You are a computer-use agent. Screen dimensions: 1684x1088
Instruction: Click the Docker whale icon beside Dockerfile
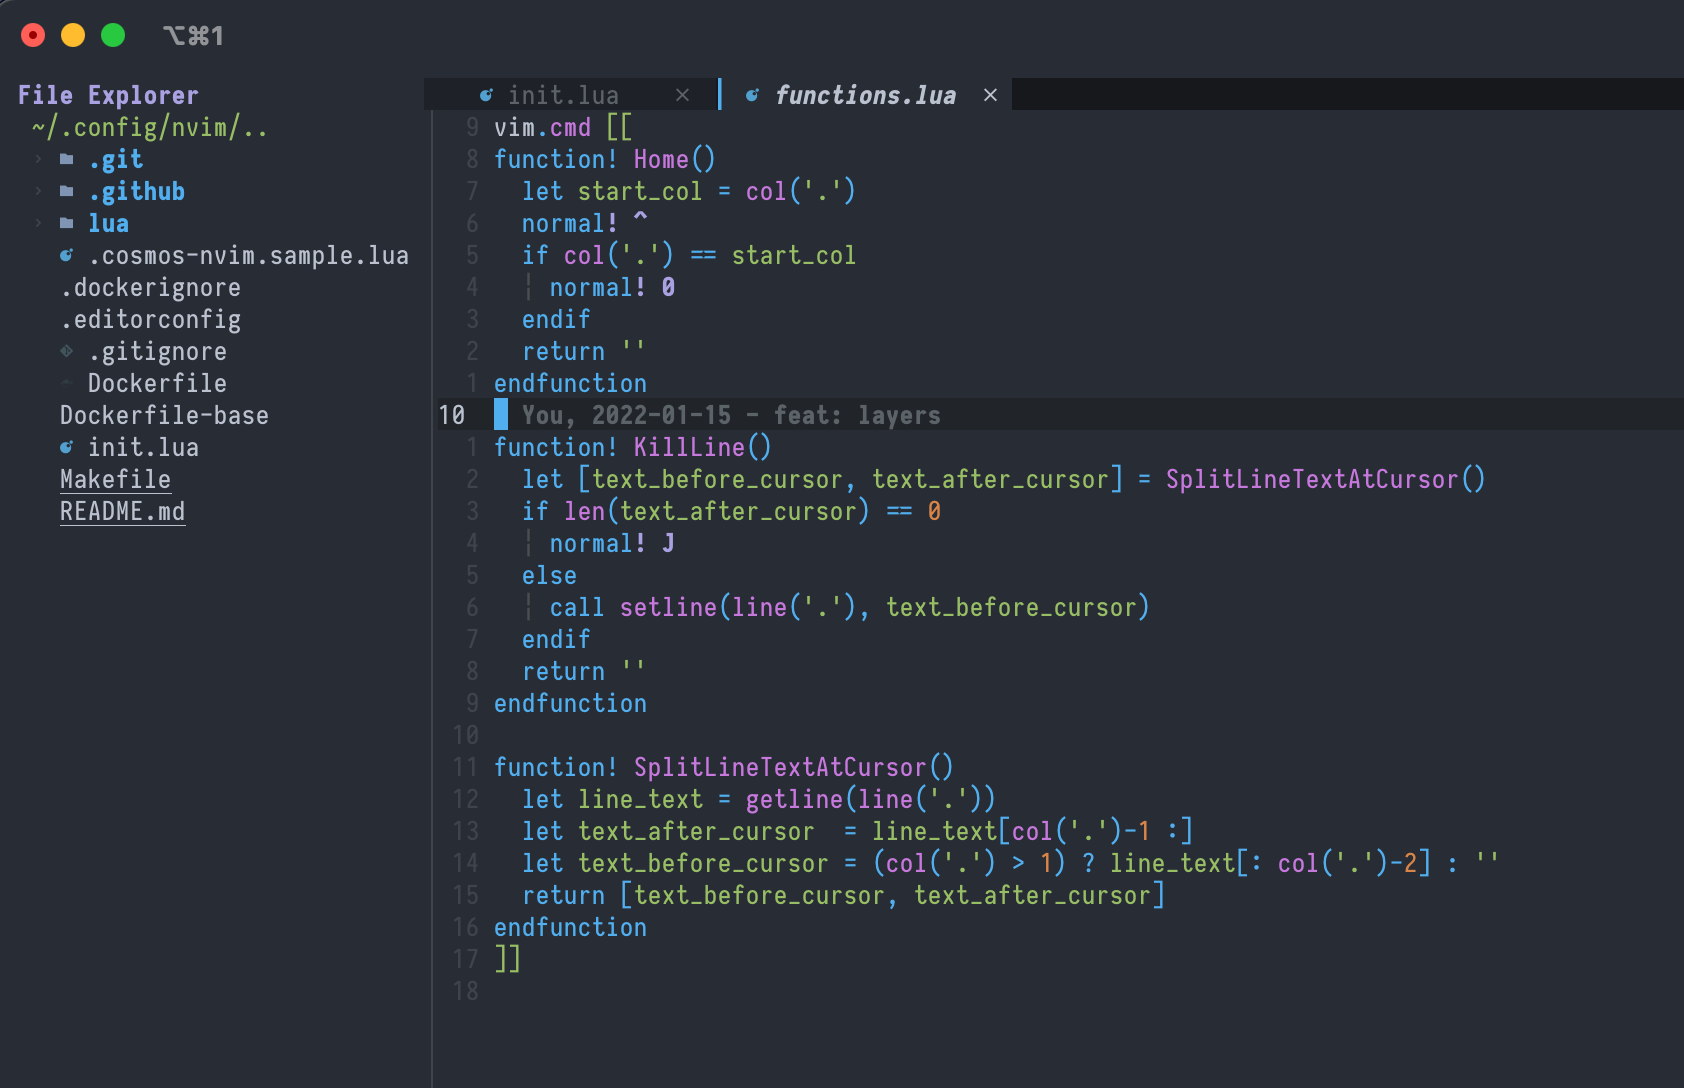click(66, 383)
